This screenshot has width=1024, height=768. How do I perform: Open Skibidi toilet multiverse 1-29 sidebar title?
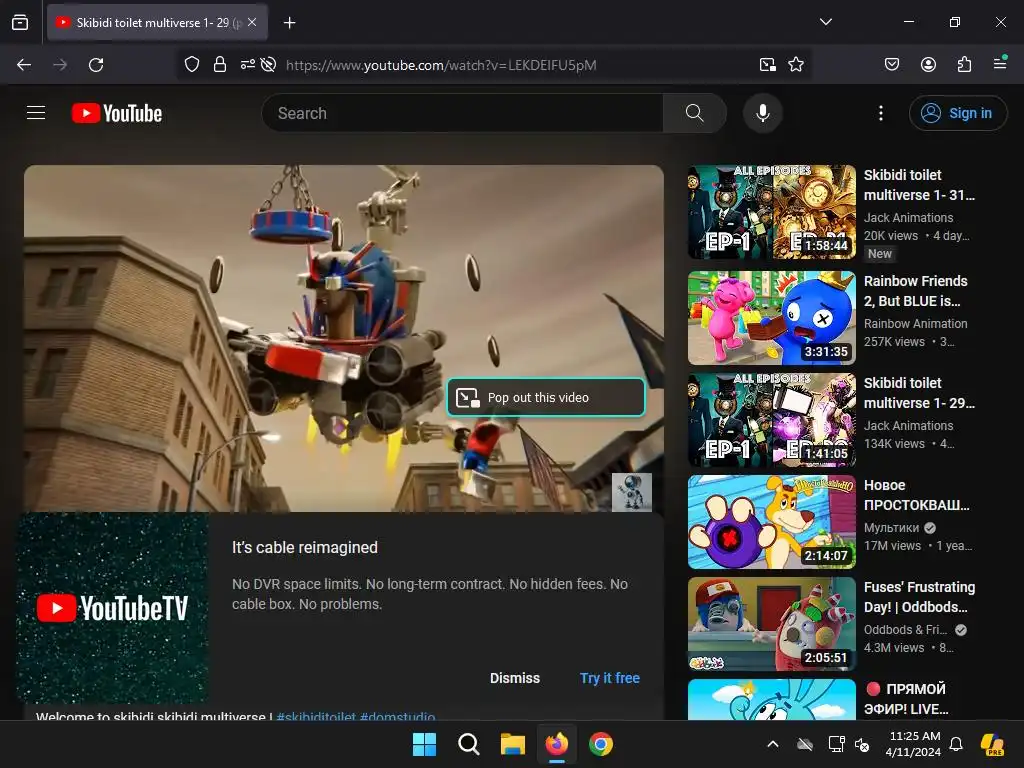point(919,392)
